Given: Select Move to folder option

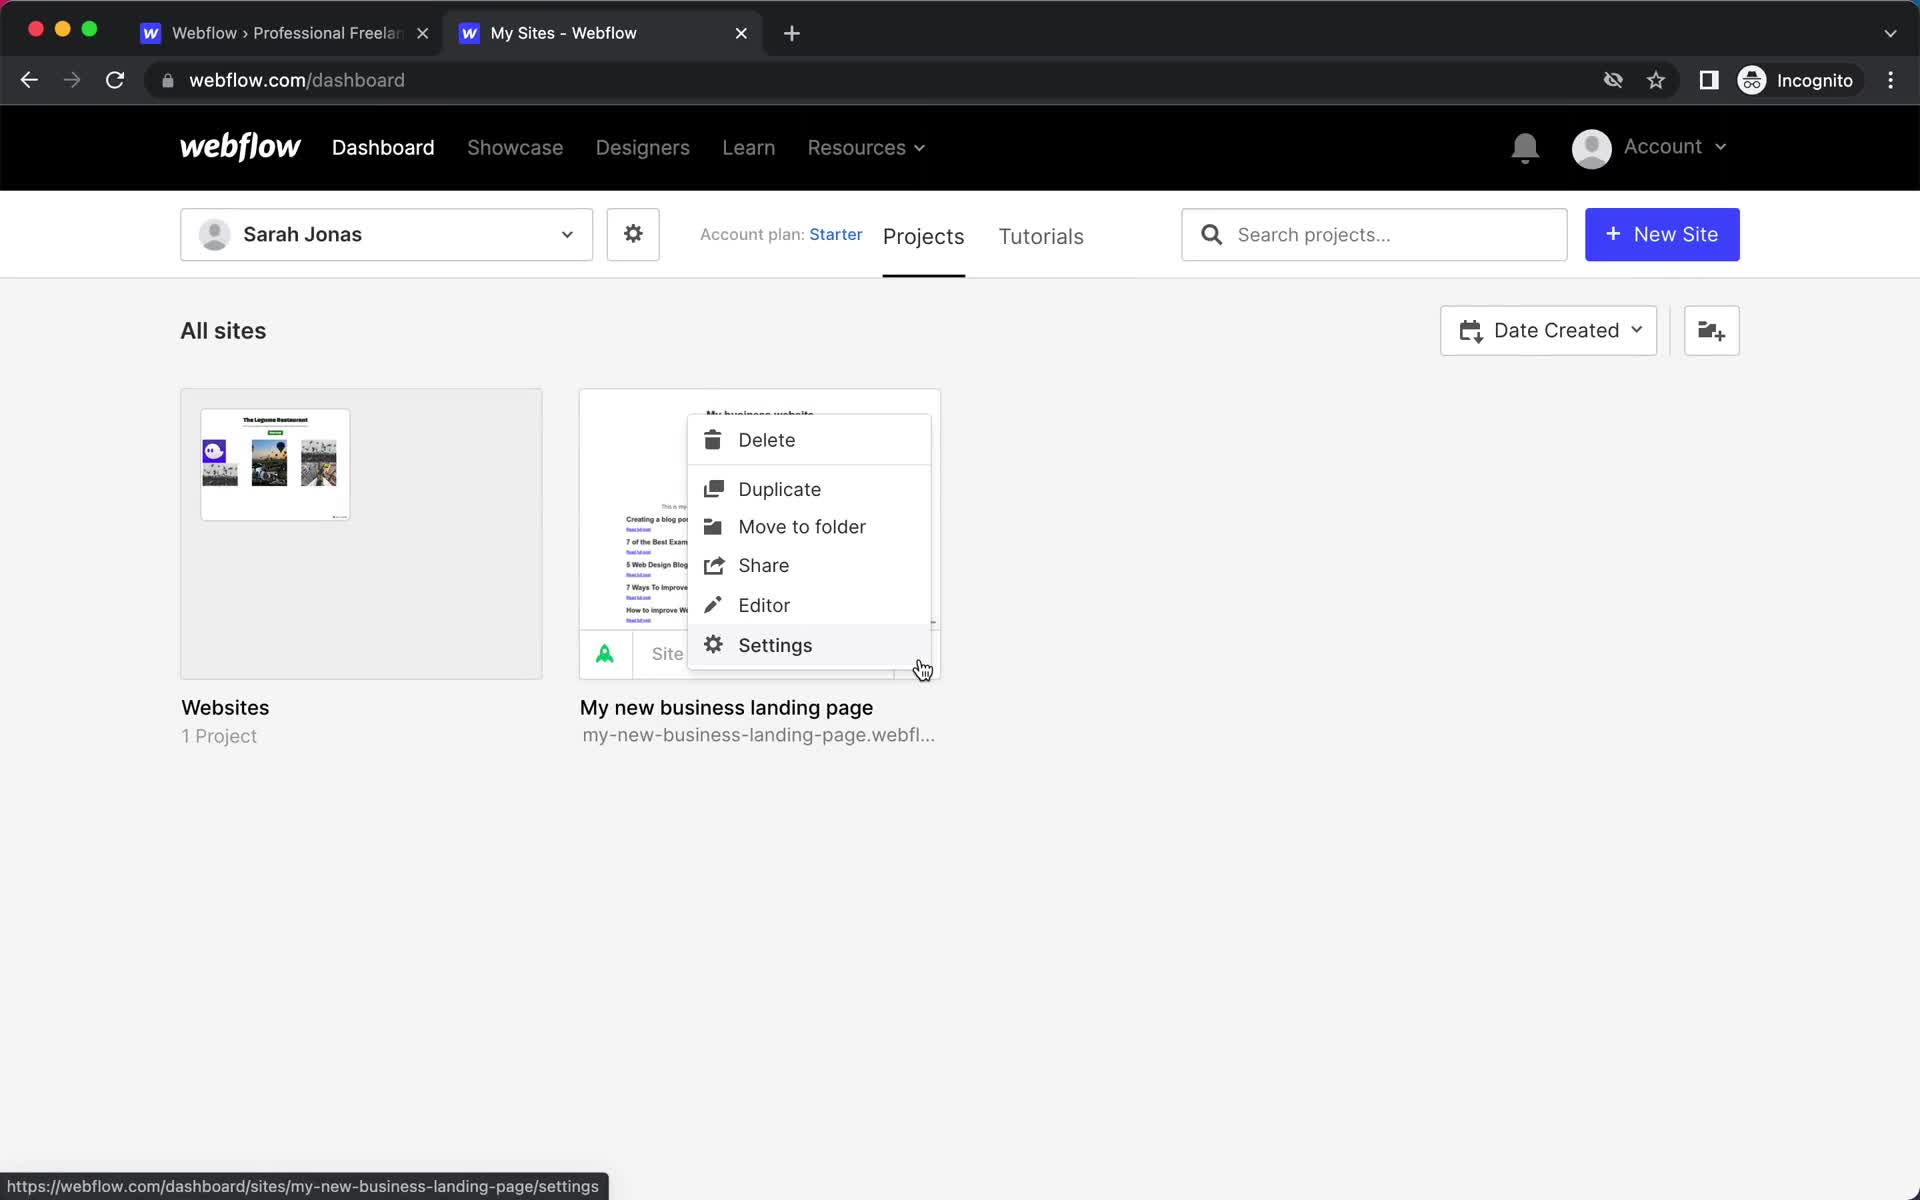Looking at the screenshot, I should coord(802,525).
